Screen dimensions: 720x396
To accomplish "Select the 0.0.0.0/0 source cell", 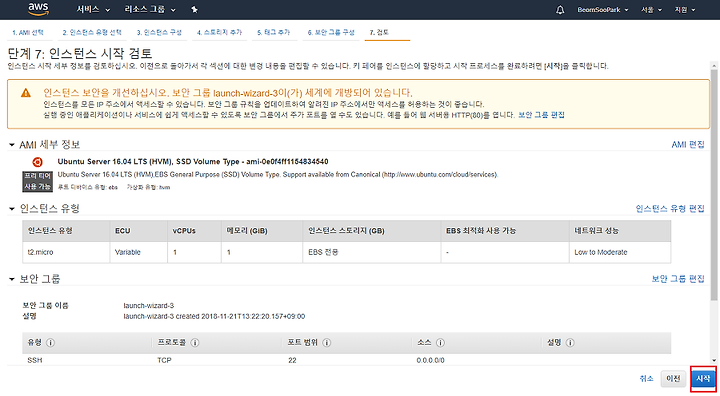I will tap(430, 360).
